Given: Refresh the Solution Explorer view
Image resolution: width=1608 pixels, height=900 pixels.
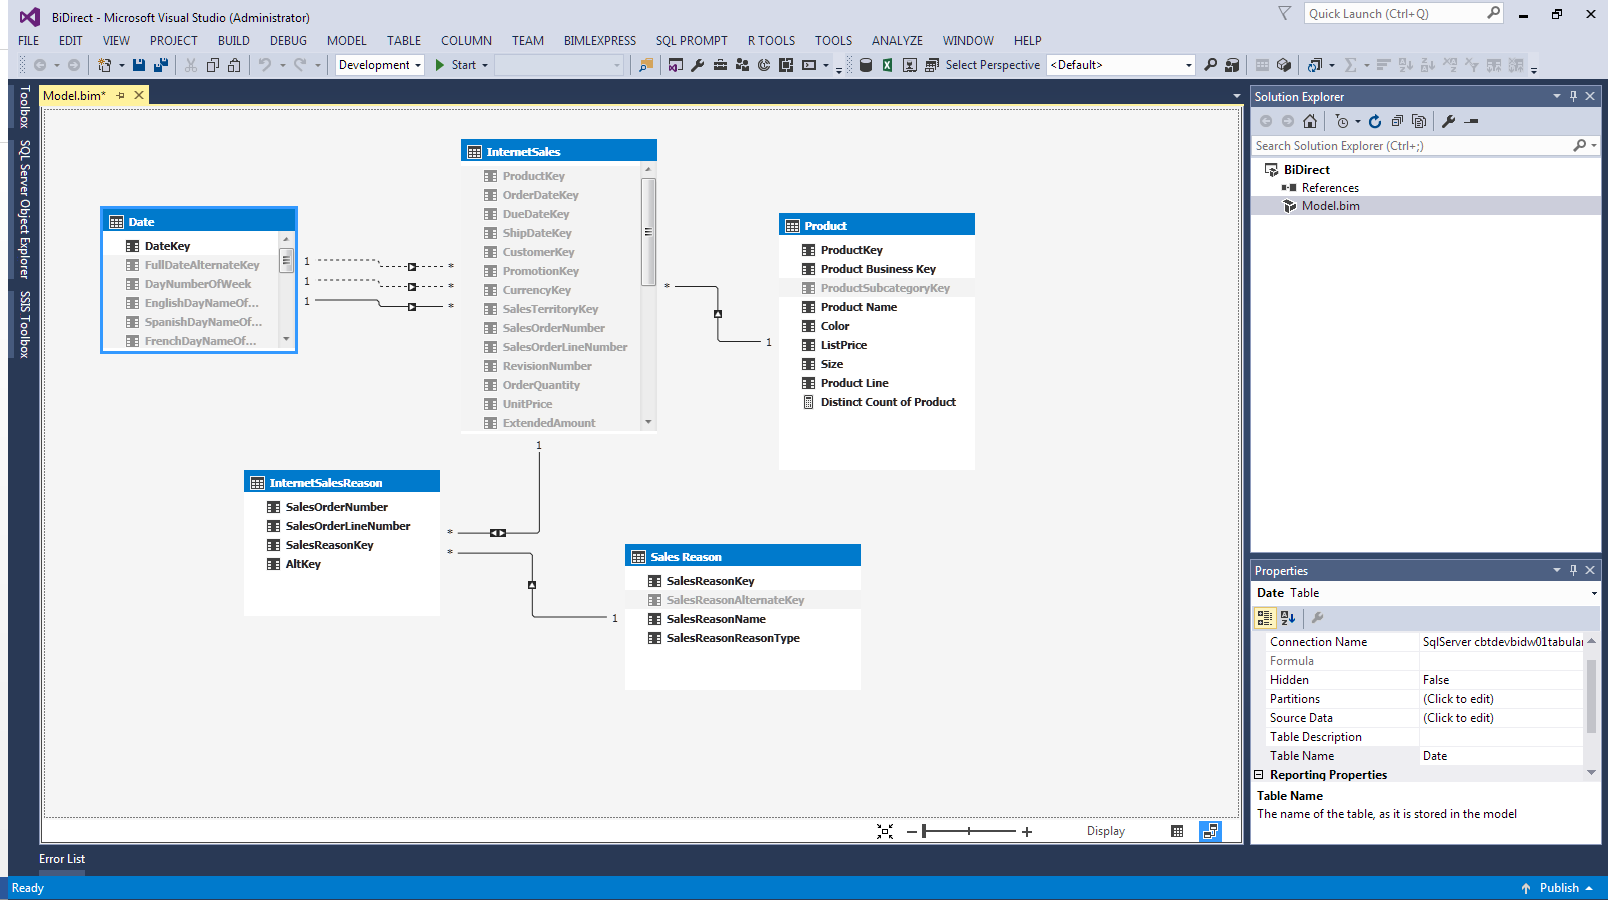Looking at the screenshot, I should (x=1375, y=121).
